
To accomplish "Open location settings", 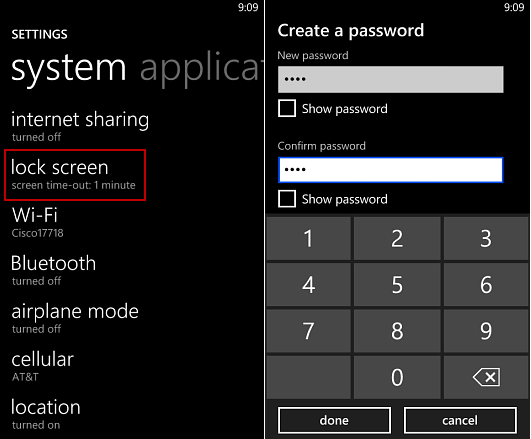I will (46, 414).
